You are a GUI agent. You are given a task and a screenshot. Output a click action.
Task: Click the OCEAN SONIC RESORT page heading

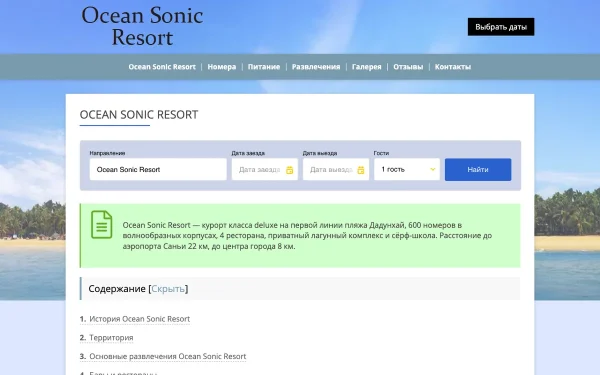[x=139, y=114]
